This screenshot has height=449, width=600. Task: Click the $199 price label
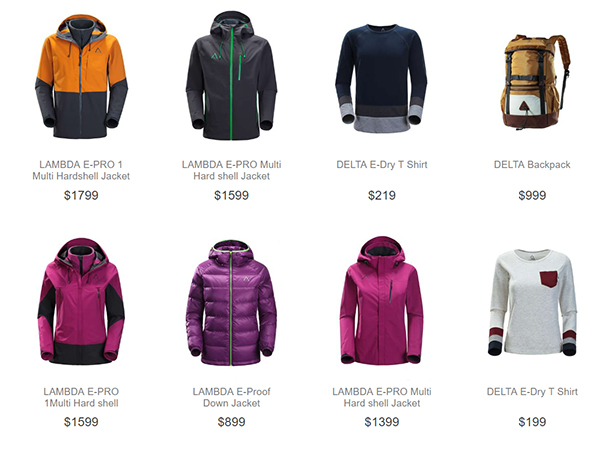tap(532, 422)
